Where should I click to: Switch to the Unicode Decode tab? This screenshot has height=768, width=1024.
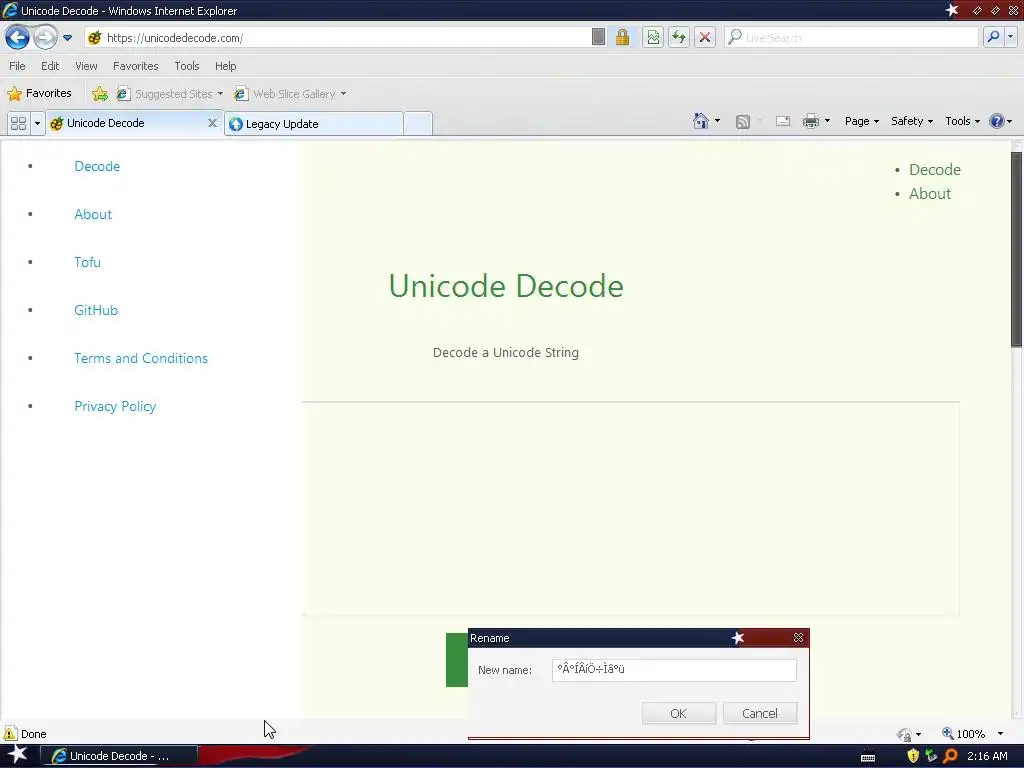pyautogui.click(x=127, y=123)
